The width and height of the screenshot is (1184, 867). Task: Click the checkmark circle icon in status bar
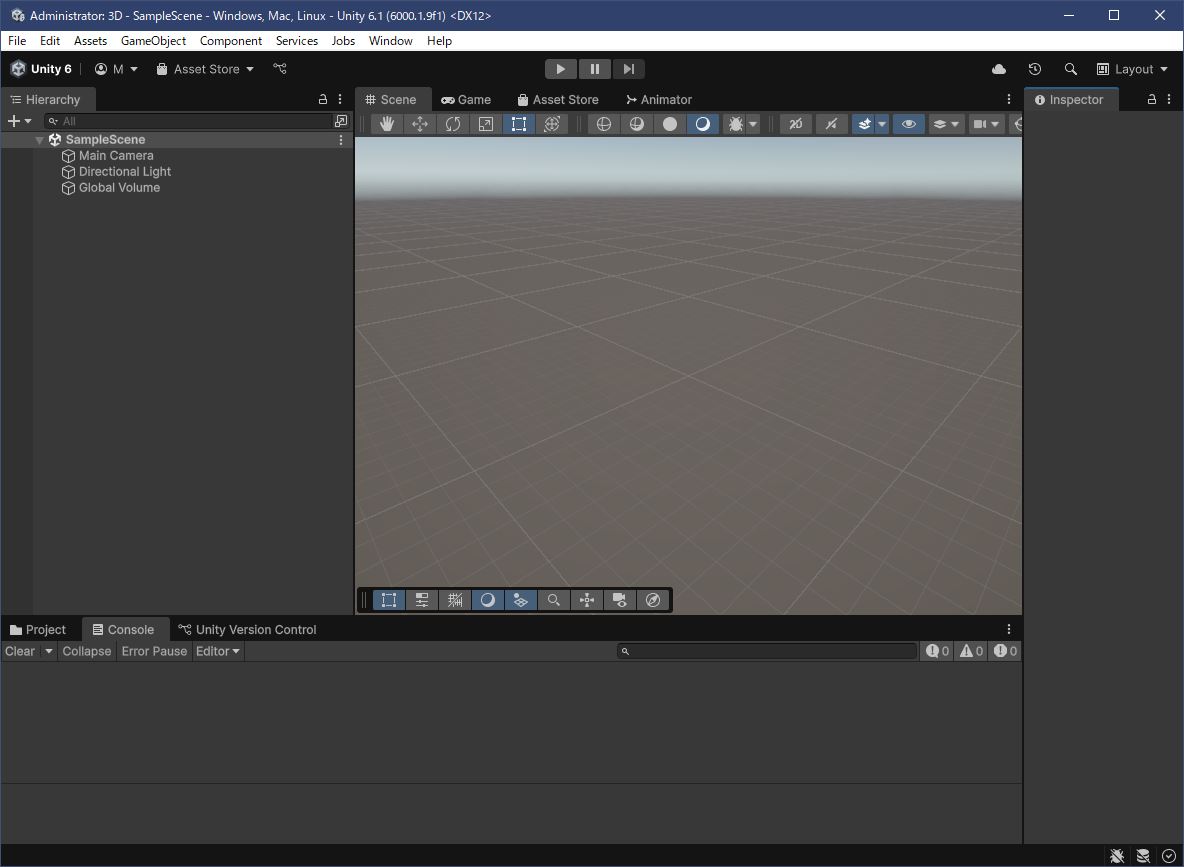(1168, 856)
